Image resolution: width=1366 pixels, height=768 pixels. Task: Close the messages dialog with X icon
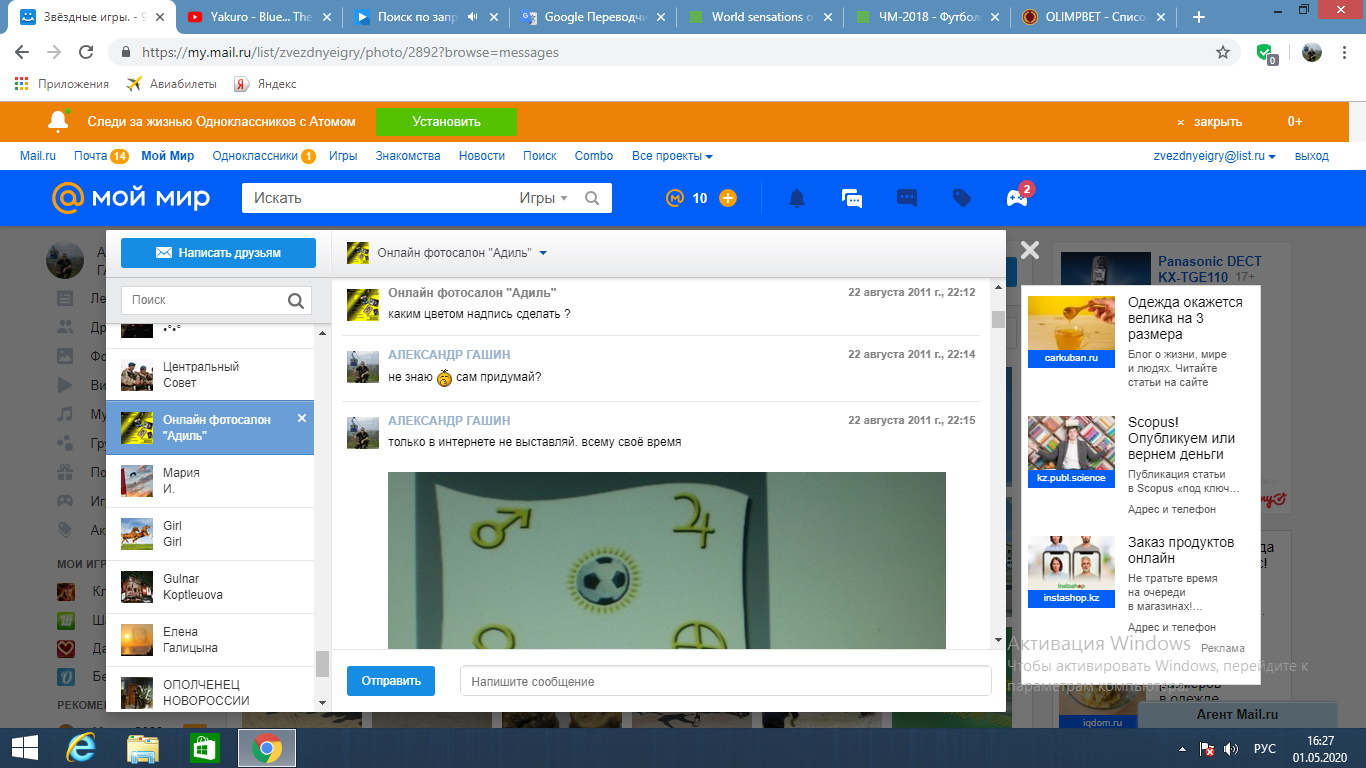point(1030,250)
